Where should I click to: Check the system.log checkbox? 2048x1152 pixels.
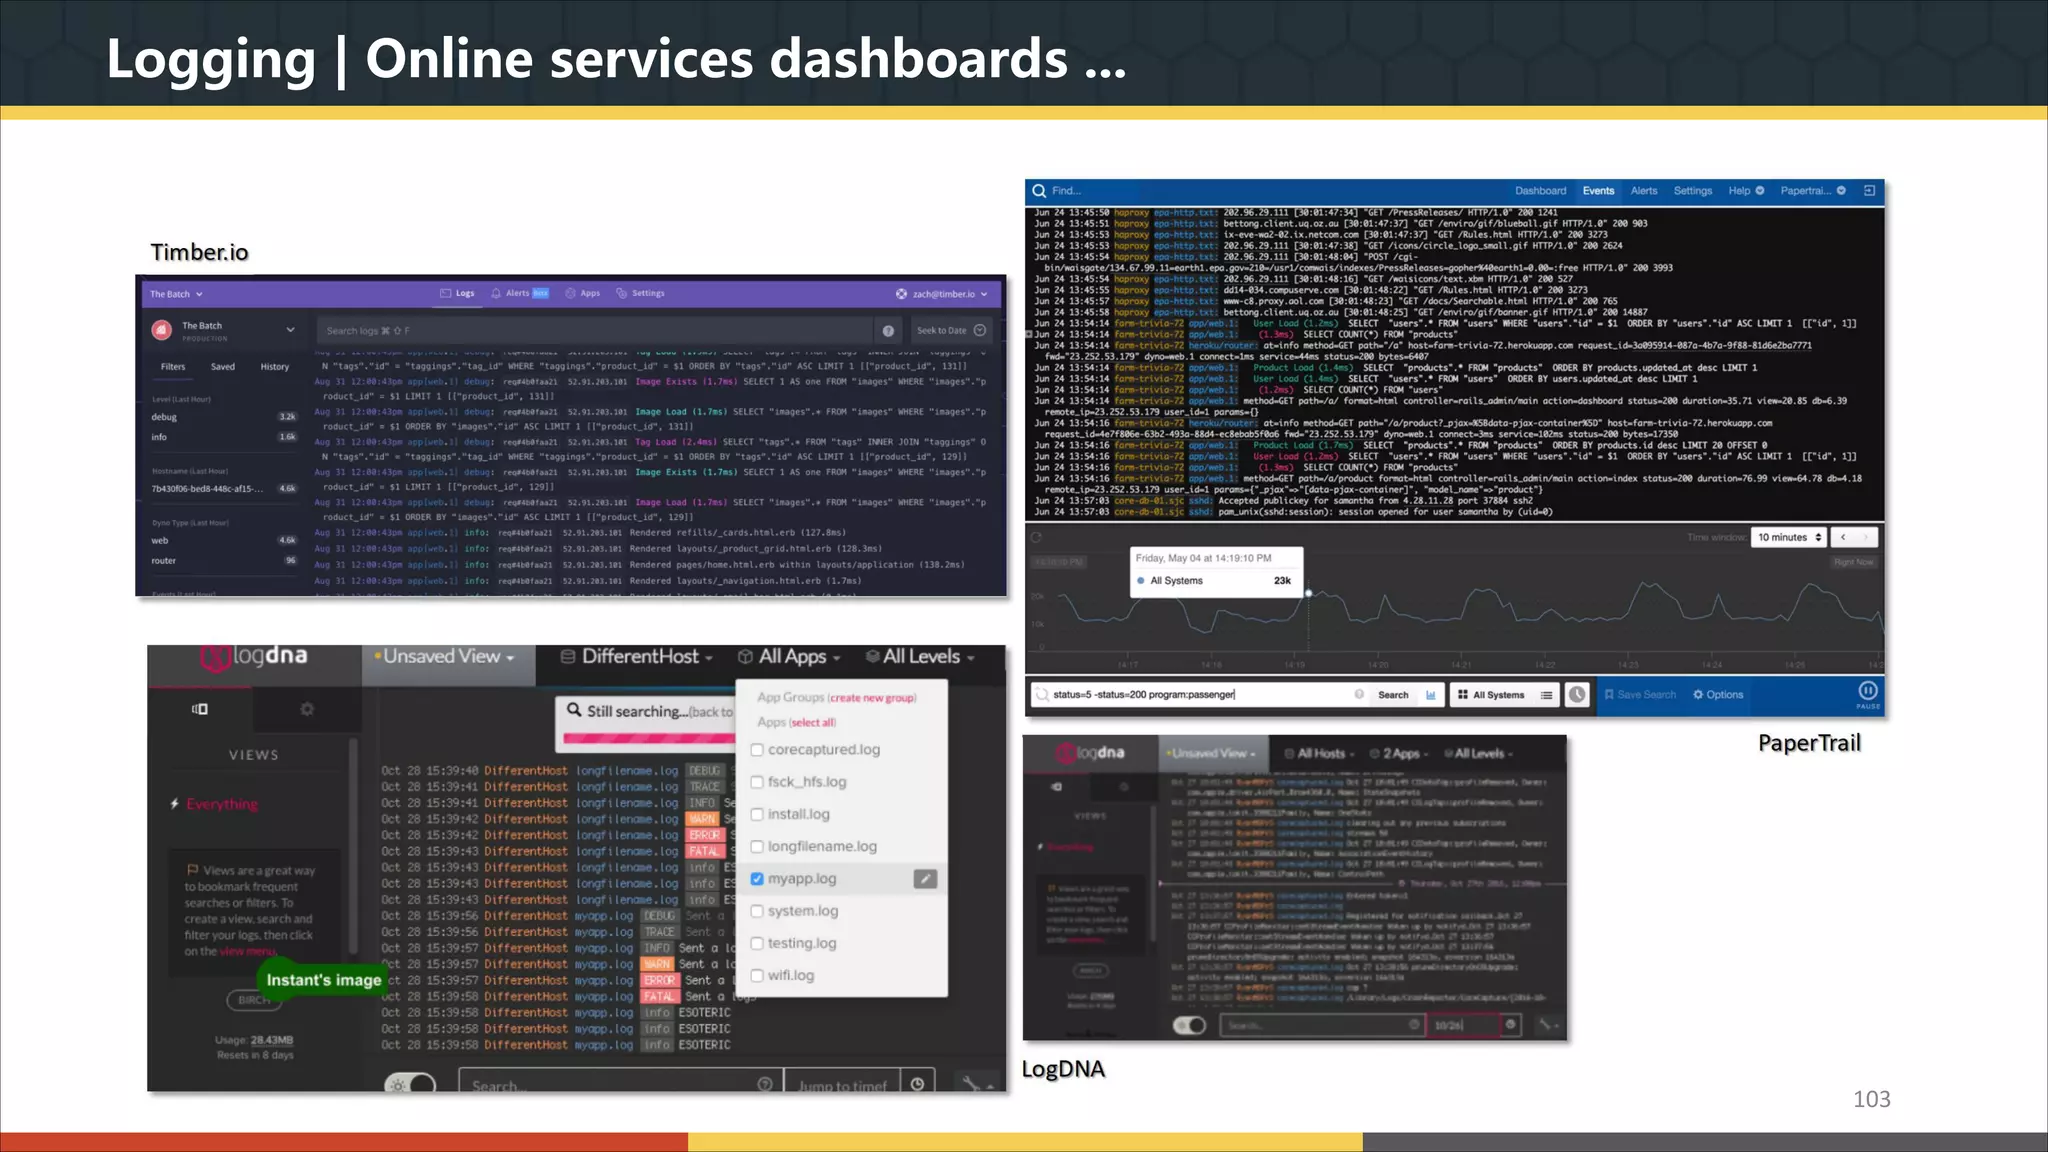757,911
